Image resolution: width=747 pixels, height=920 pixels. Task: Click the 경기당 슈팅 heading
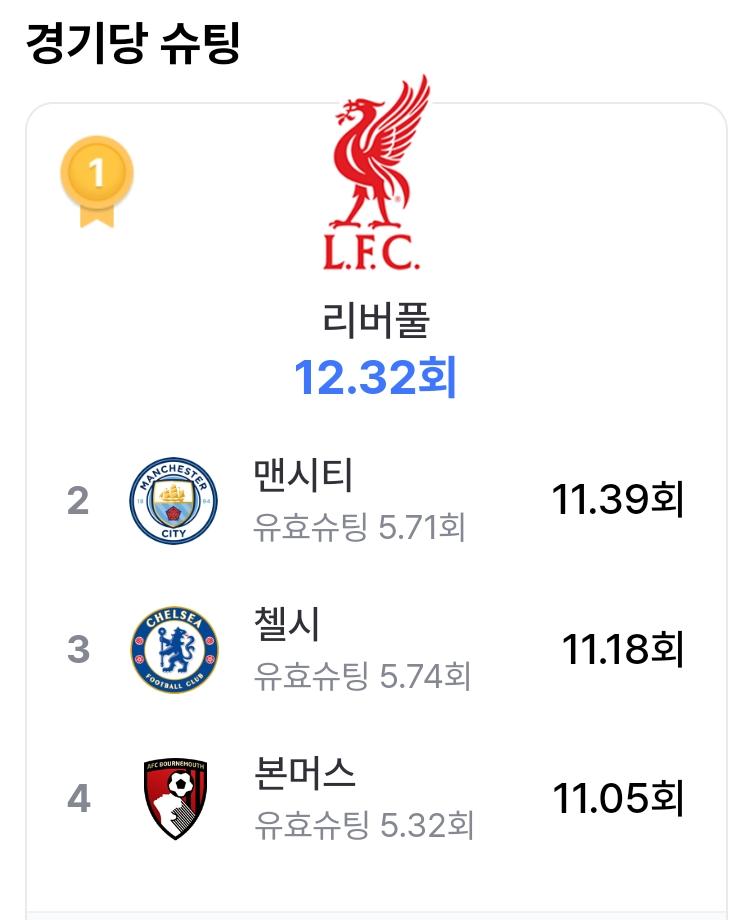pyautogui.click(x=133, y=43)
